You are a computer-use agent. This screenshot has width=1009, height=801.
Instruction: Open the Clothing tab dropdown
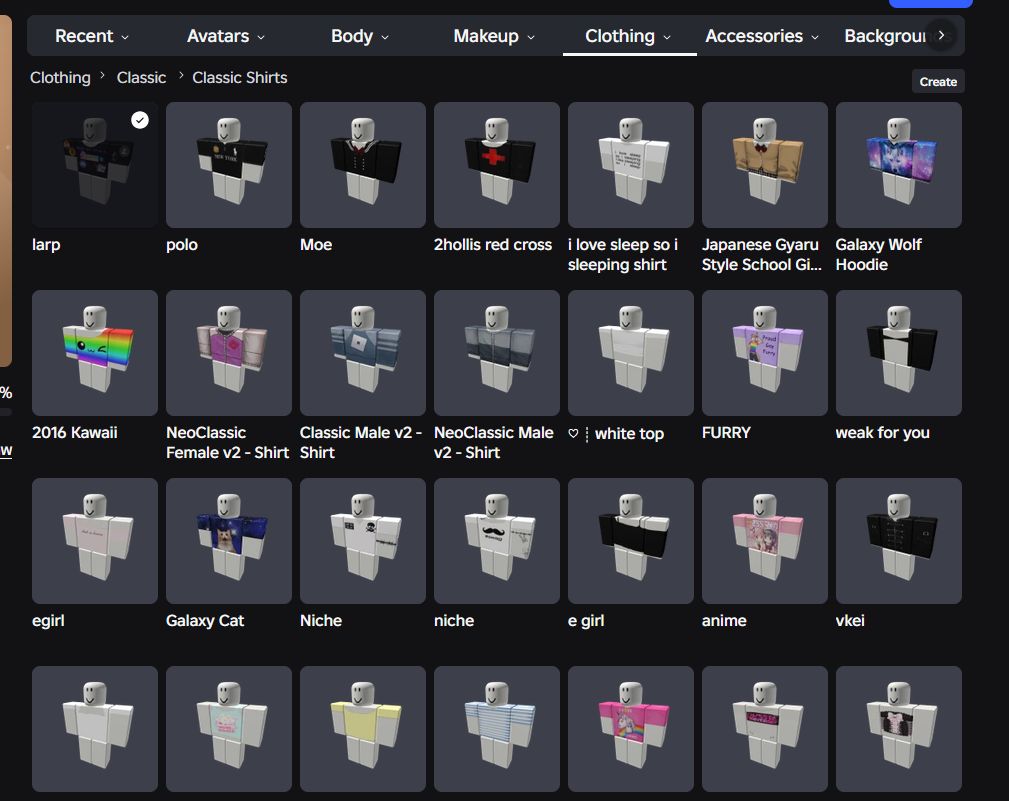pos(628,36)
